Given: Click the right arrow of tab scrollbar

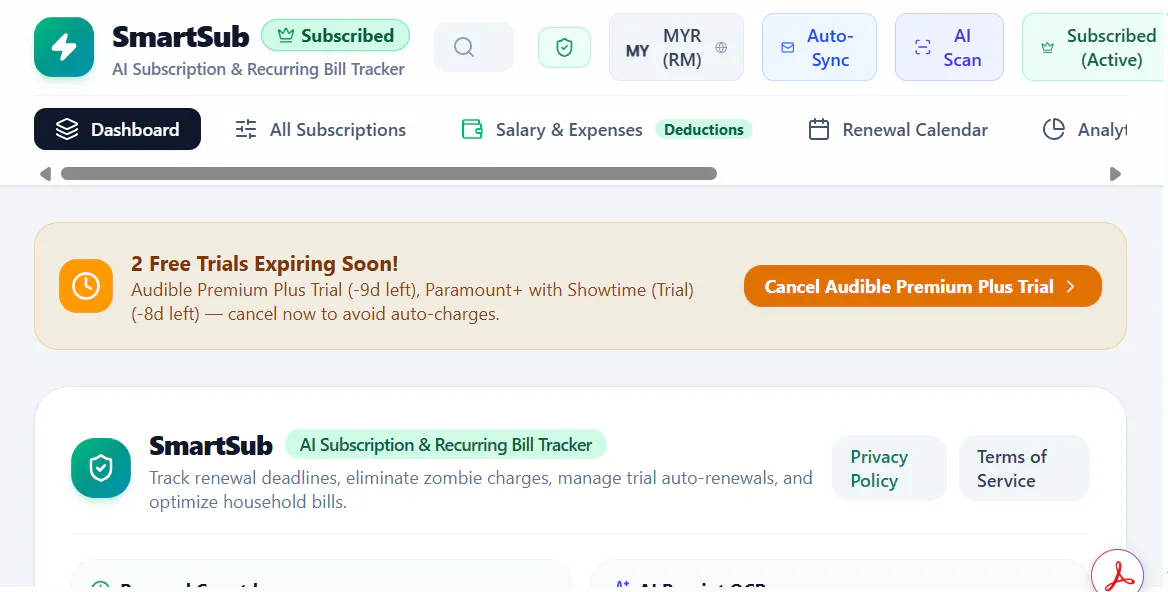Looking at the screenshot, I should (1115, 174).
